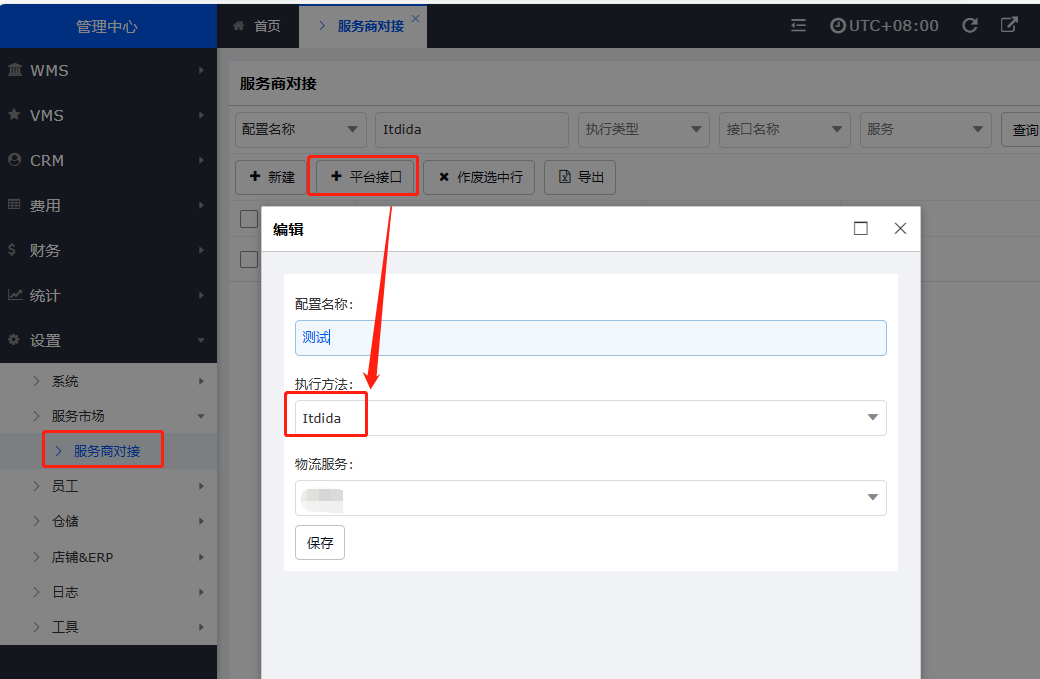This screenshot has height=679, width=1040.
Task: Close the 服务商对接 tab with its X
Action: pyautogui.click(x=415, y=19)
